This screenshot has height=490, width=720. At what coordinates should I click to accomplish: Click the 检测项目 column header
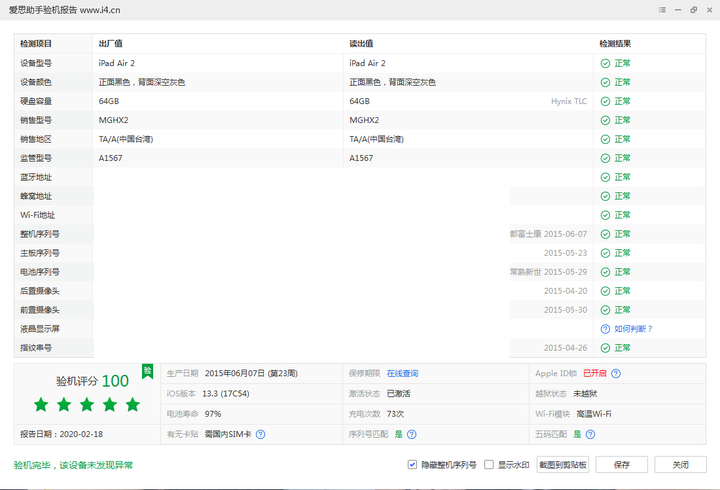tap(36, 44)
